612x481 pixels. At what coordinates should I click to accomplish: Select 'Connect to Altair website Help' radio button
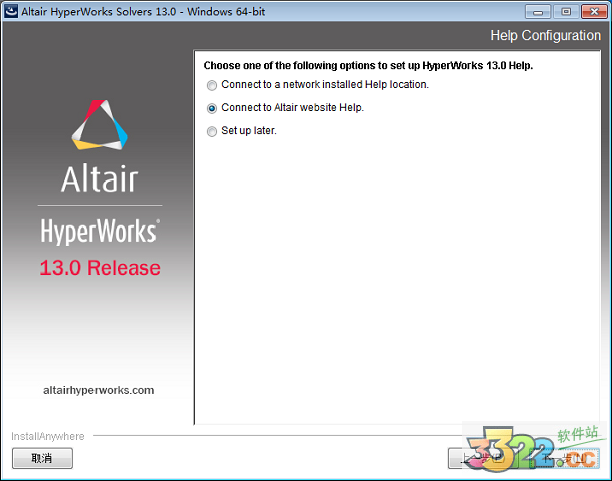(x=212, y=108)
